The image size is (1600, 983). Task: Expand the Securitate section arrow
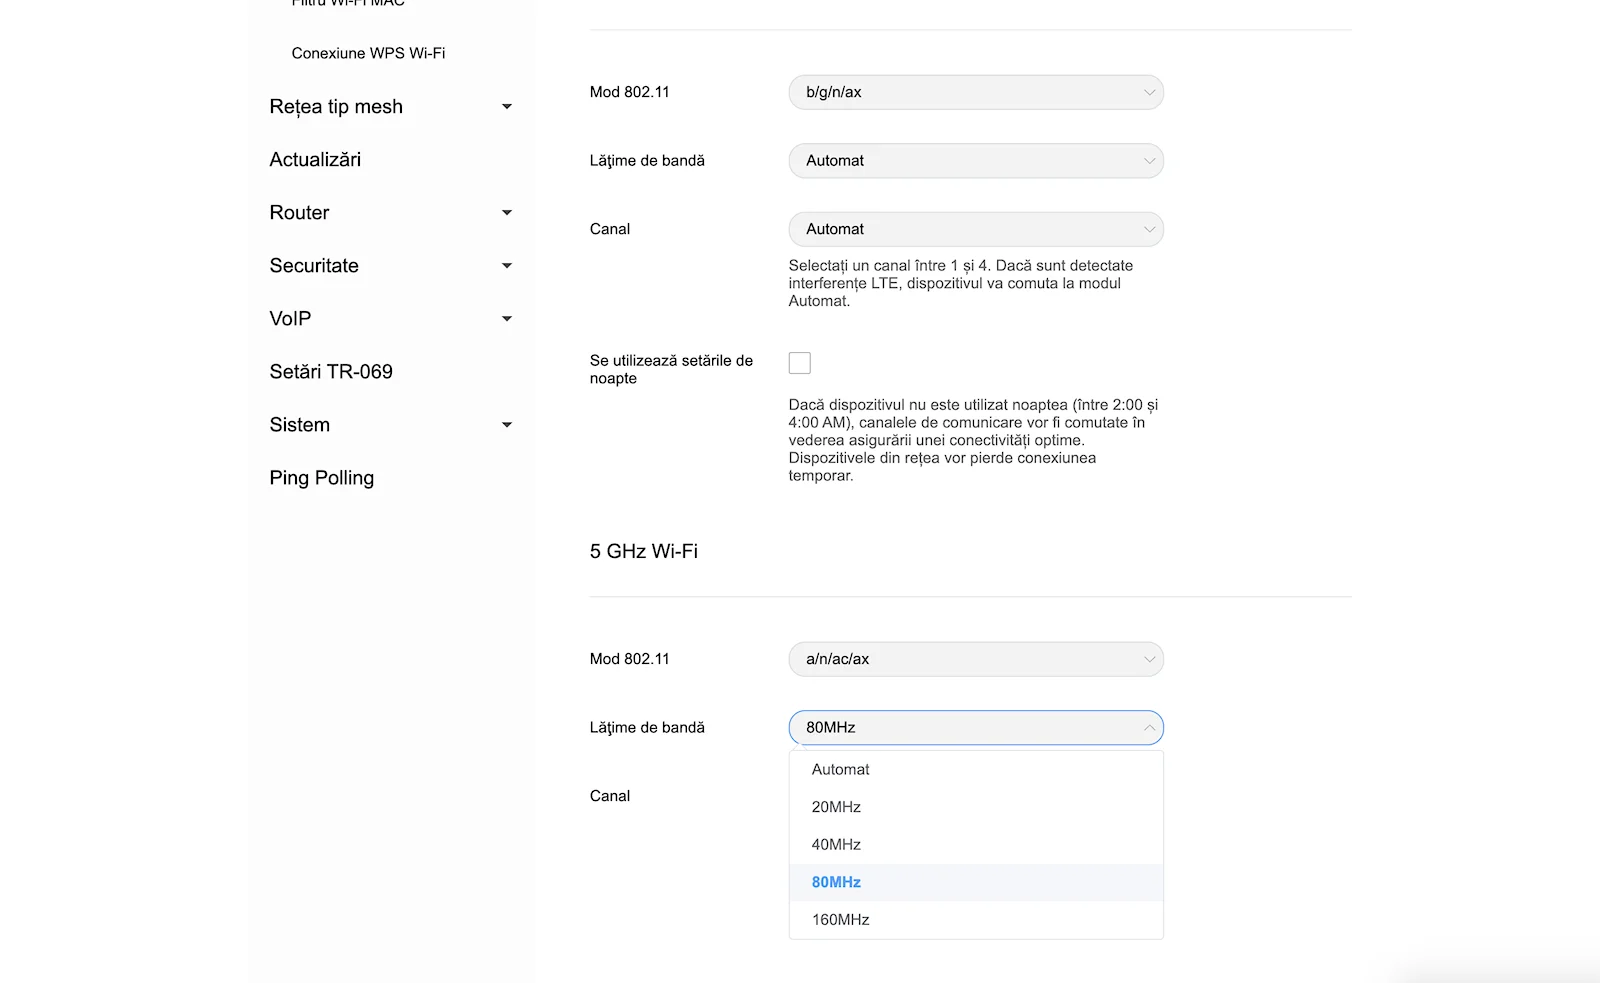coord(507,266)
